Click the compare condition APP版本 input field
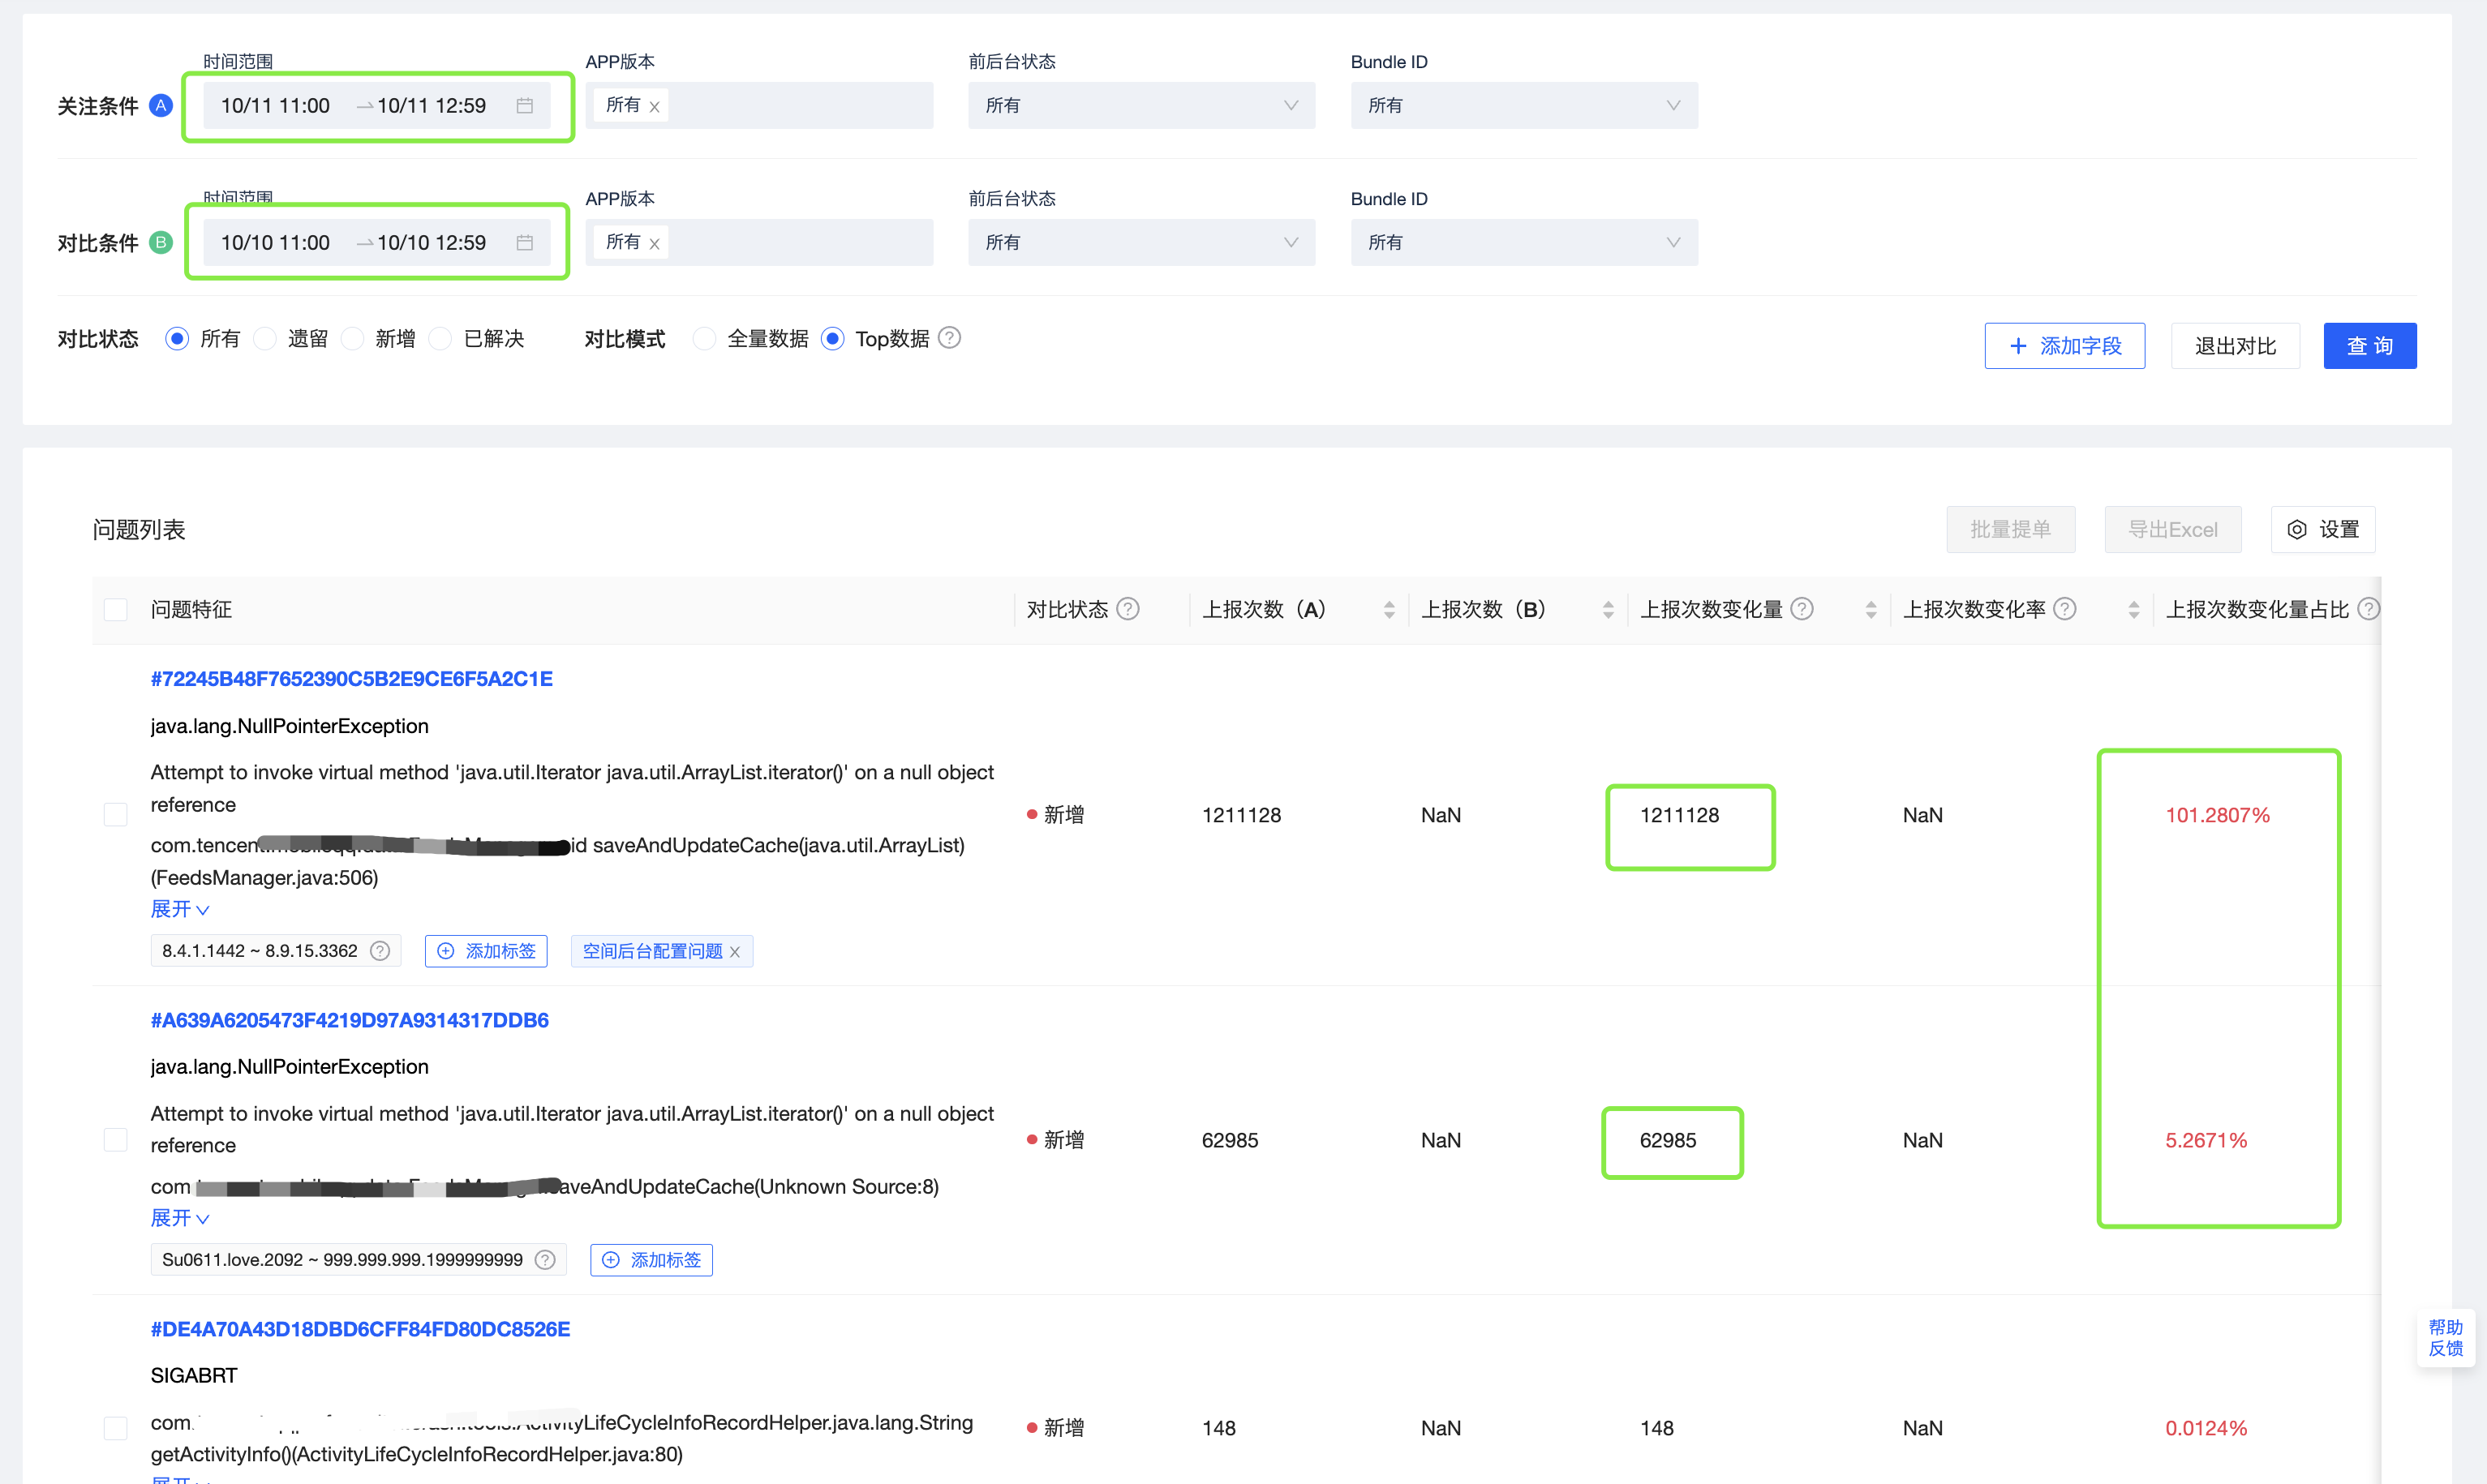The width and height of the screenshot is (2487, 1484). pyautogui.click(x=759, y=243)
